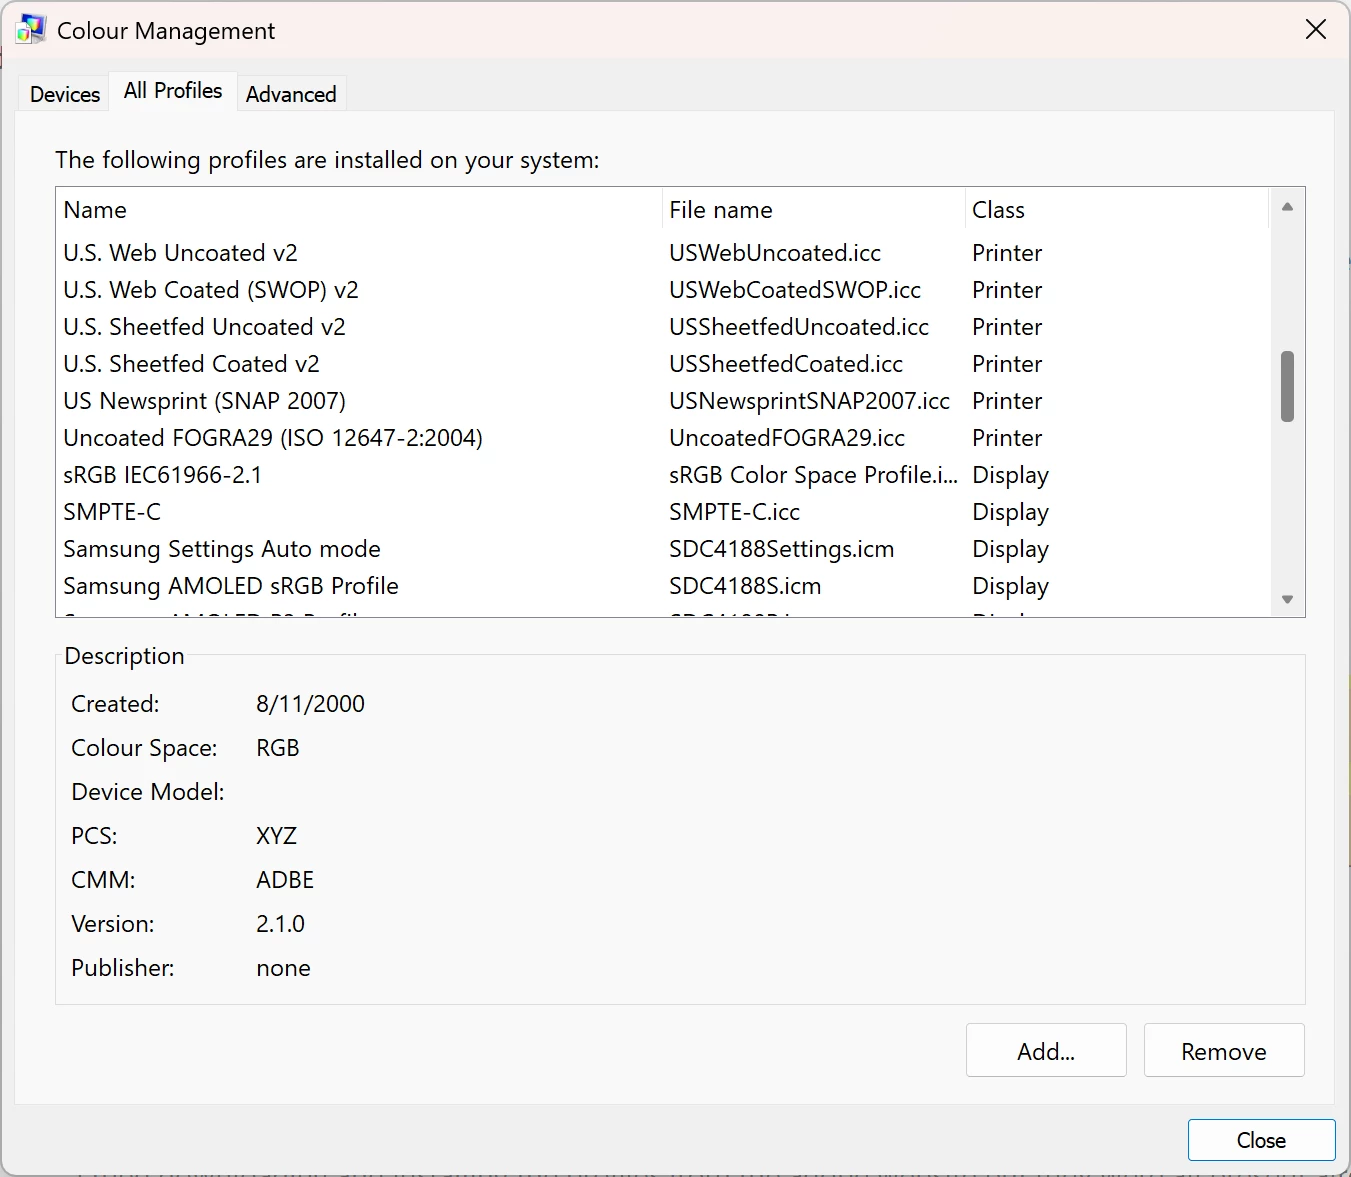Screen dimensions: 1351x1177
Task: Close the Colour Management window via title bar X
Action: 1316,30
